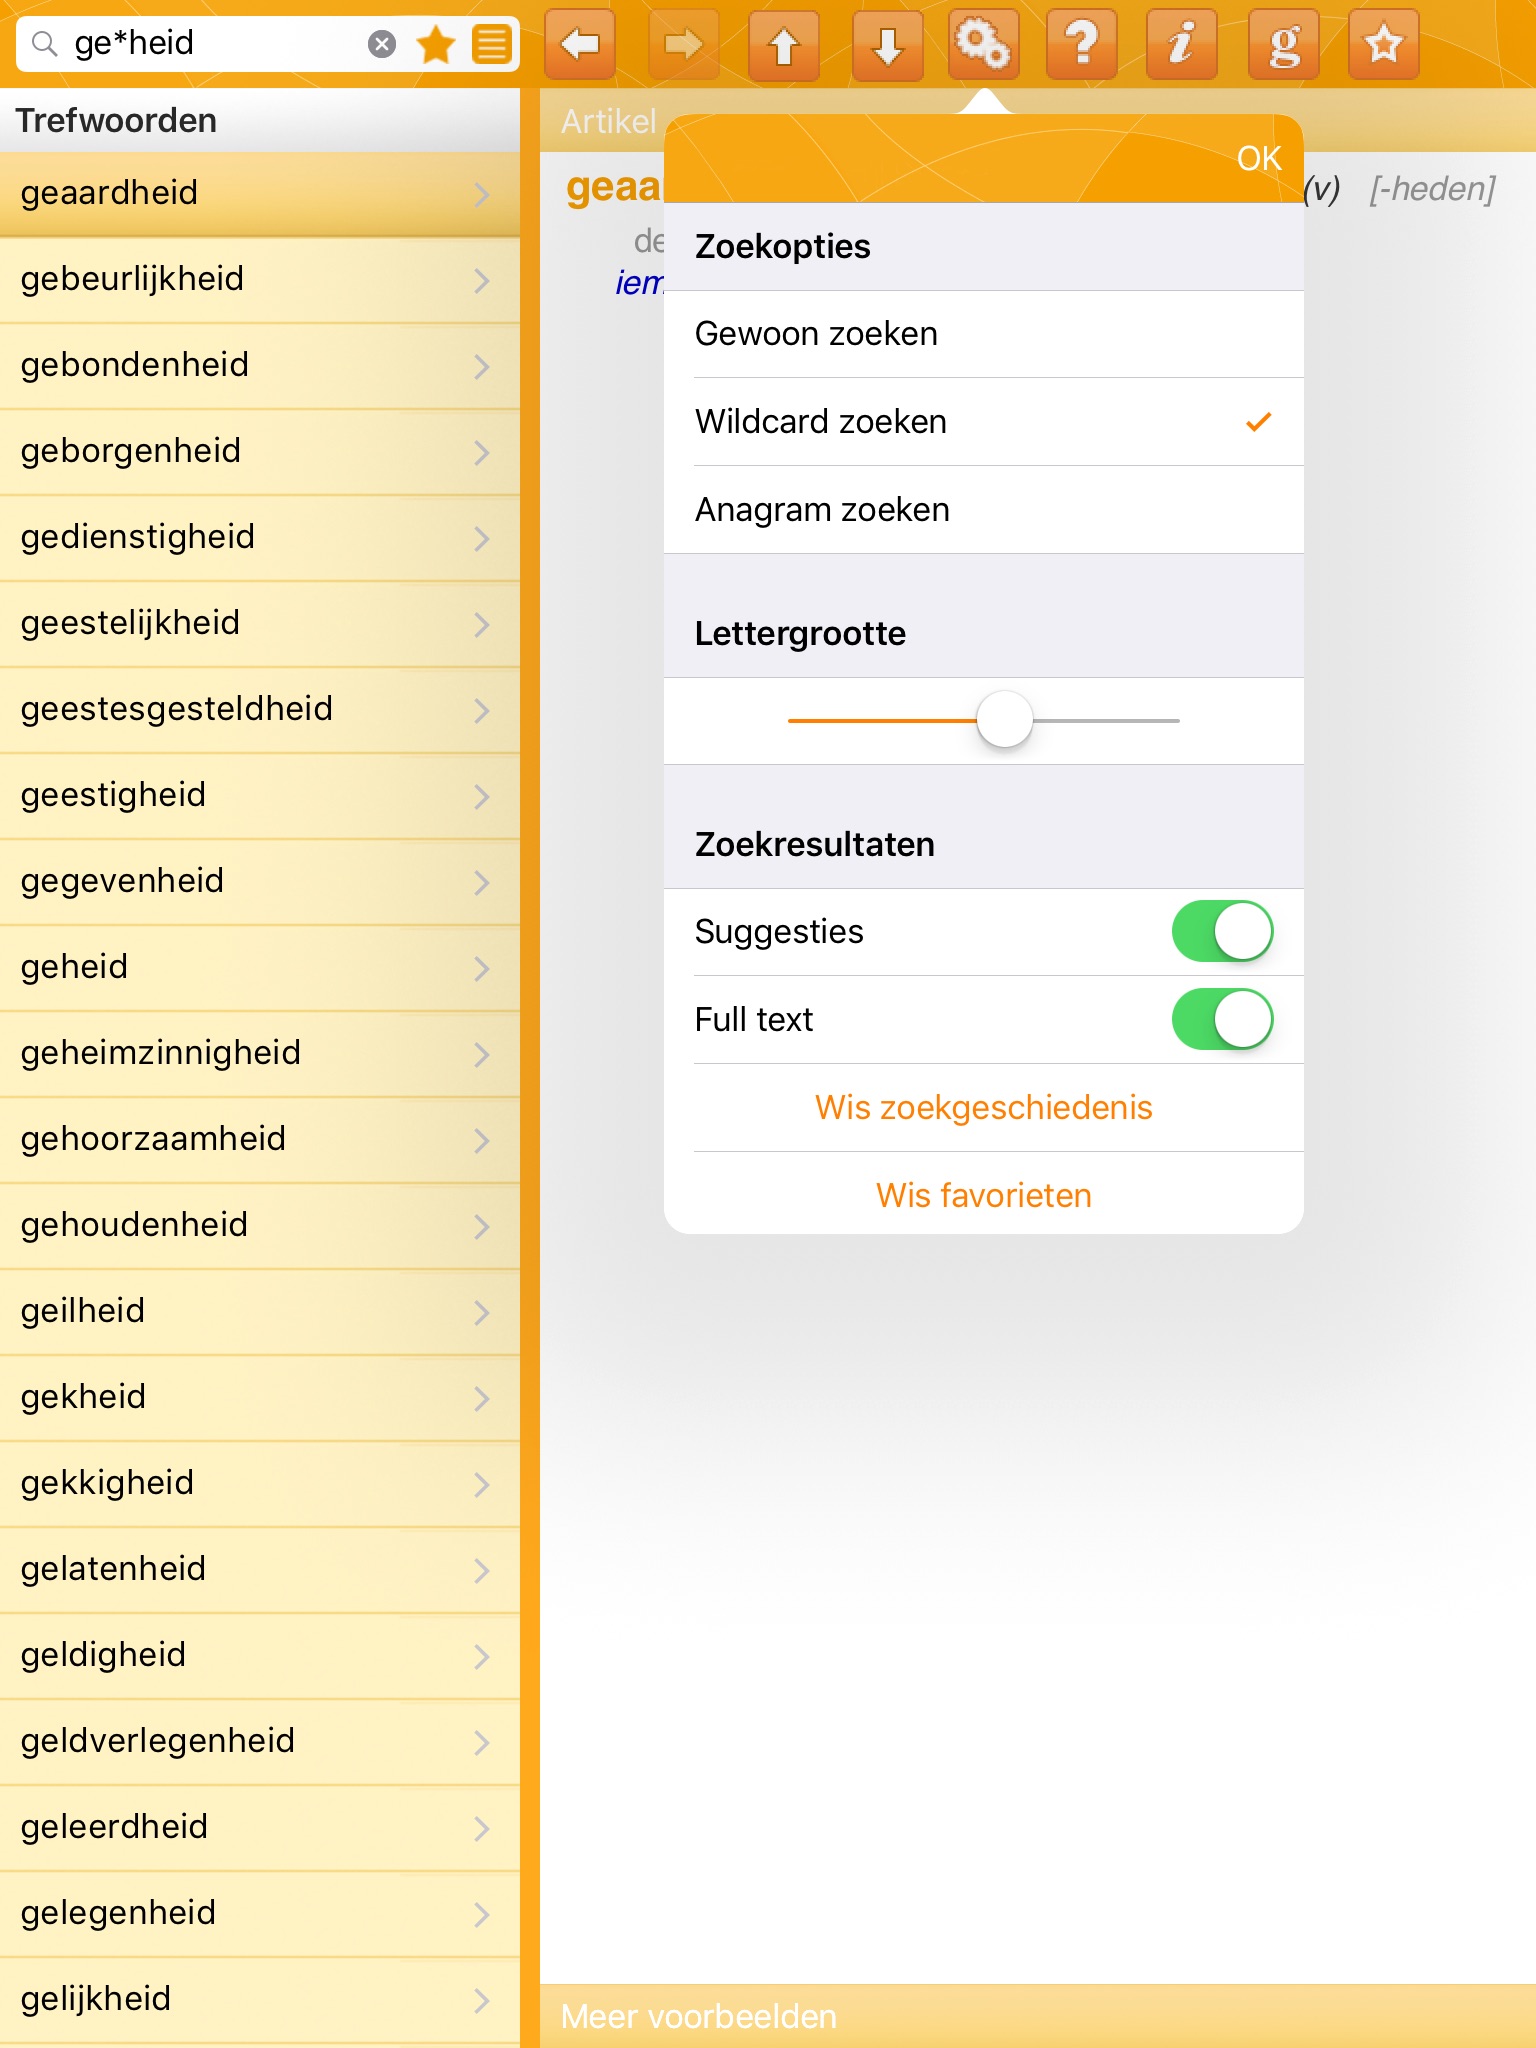Expand the geborgenheid entry chevron
The width and height of the screenshot is (1536, 2048).
482,452
